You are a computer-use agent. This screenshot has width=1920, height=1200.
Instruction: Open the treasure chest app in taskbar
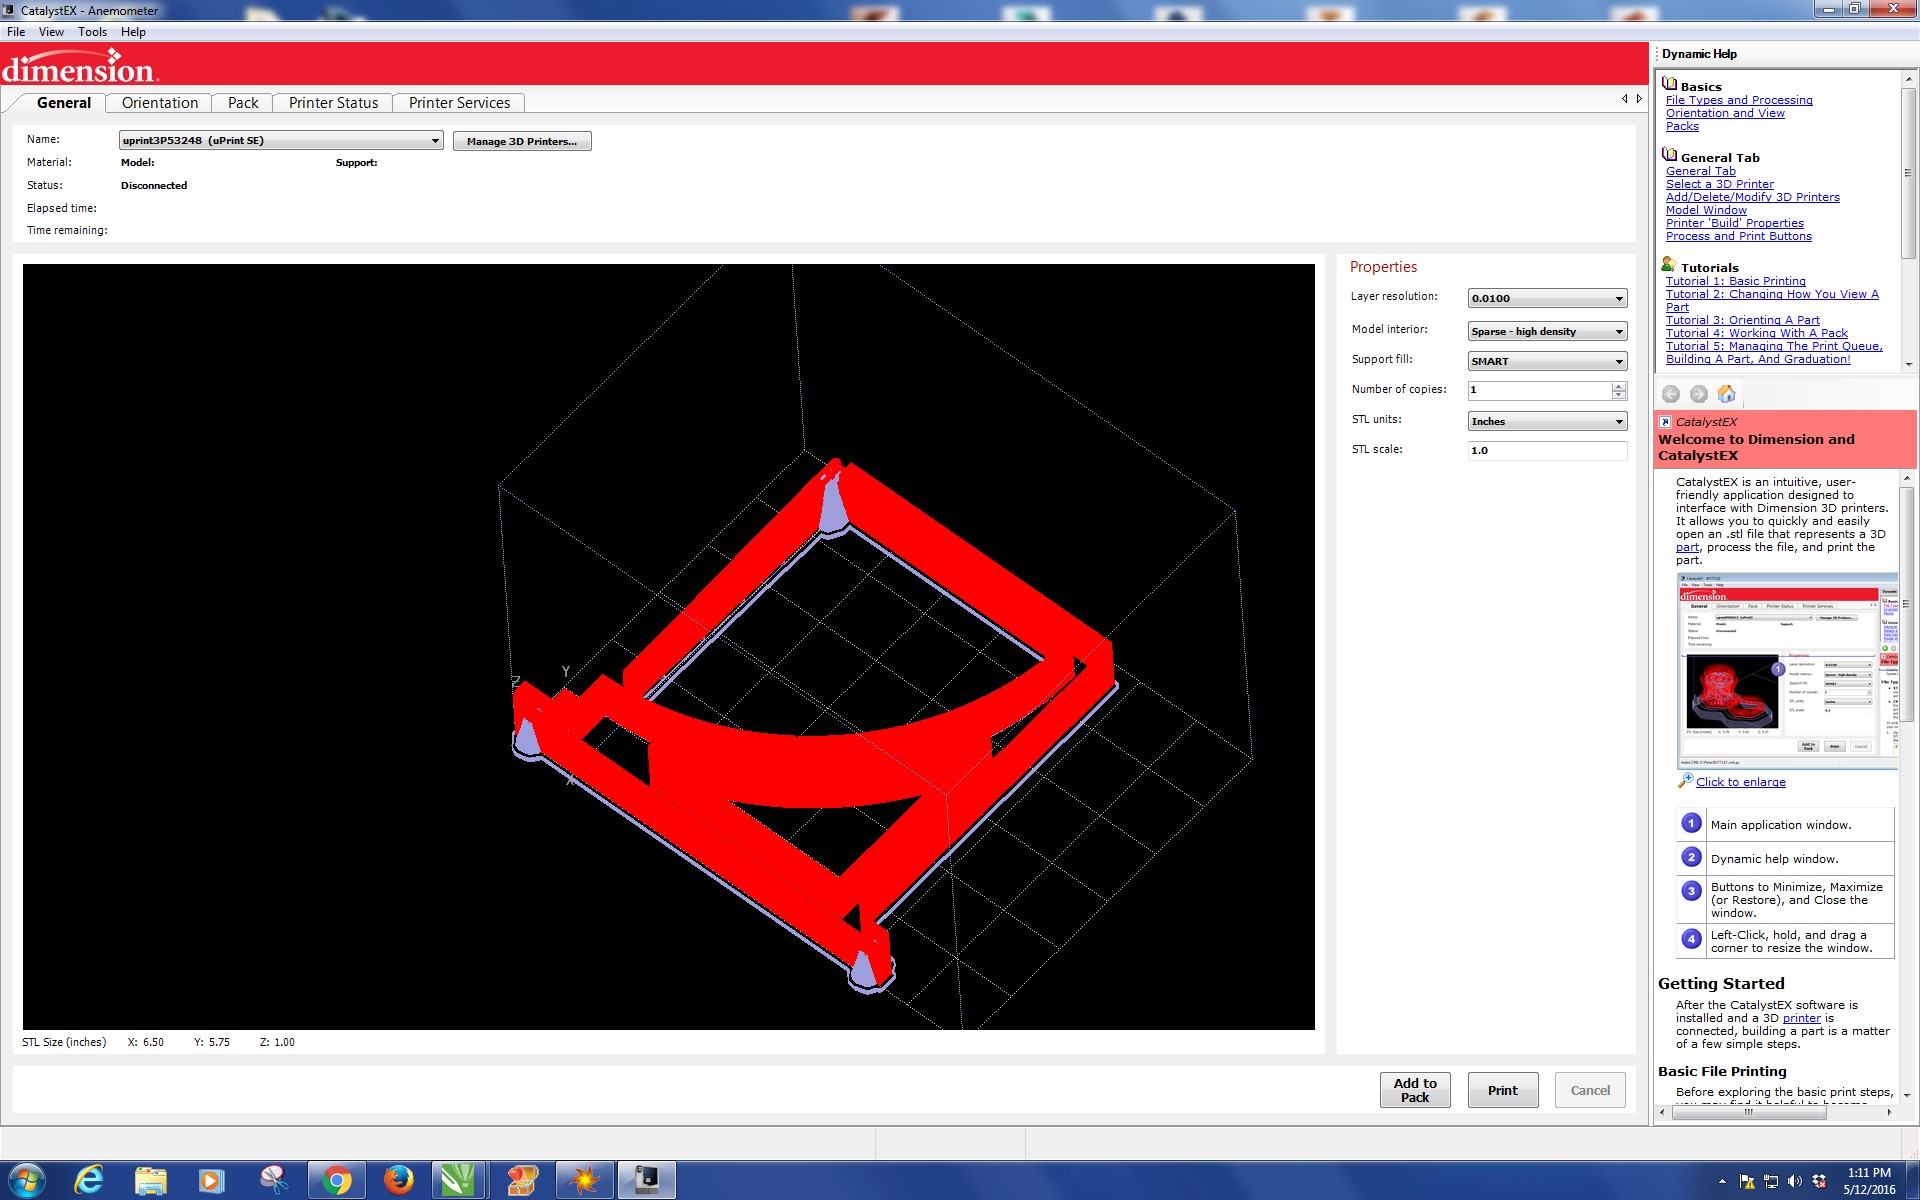521,1181
